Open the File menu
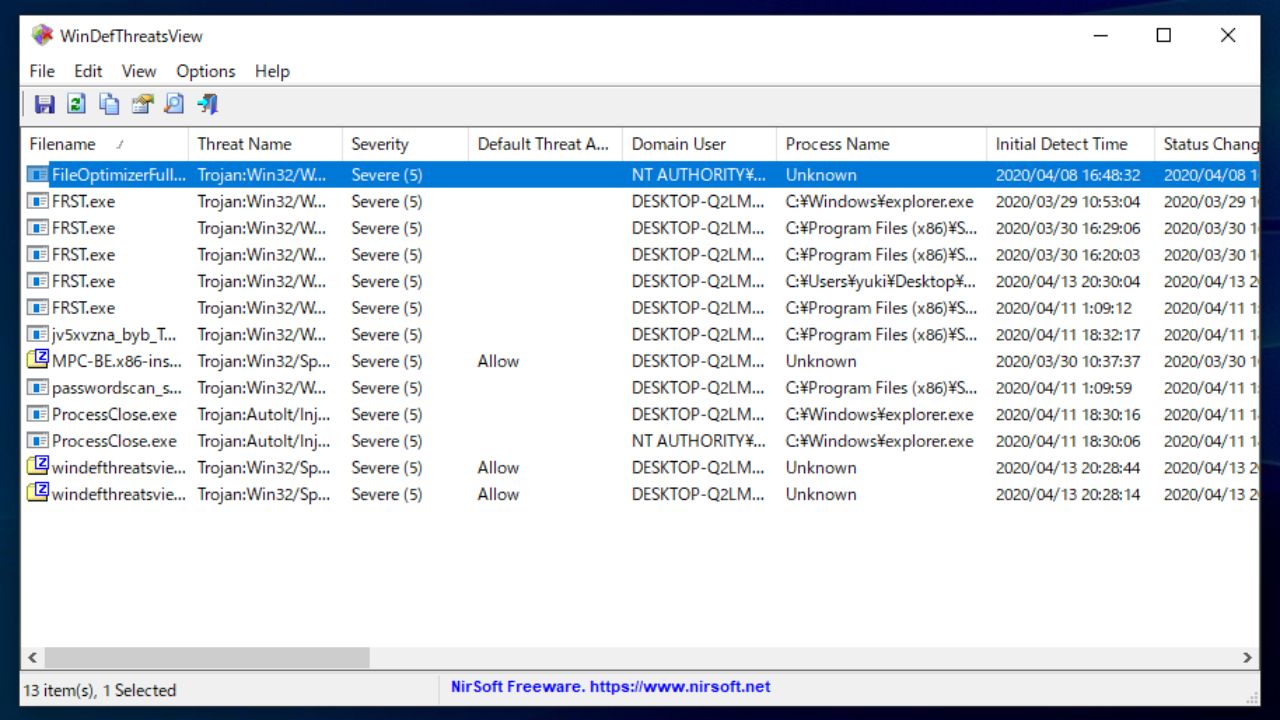The image size is (1280, 720). [x=42, y=71]
